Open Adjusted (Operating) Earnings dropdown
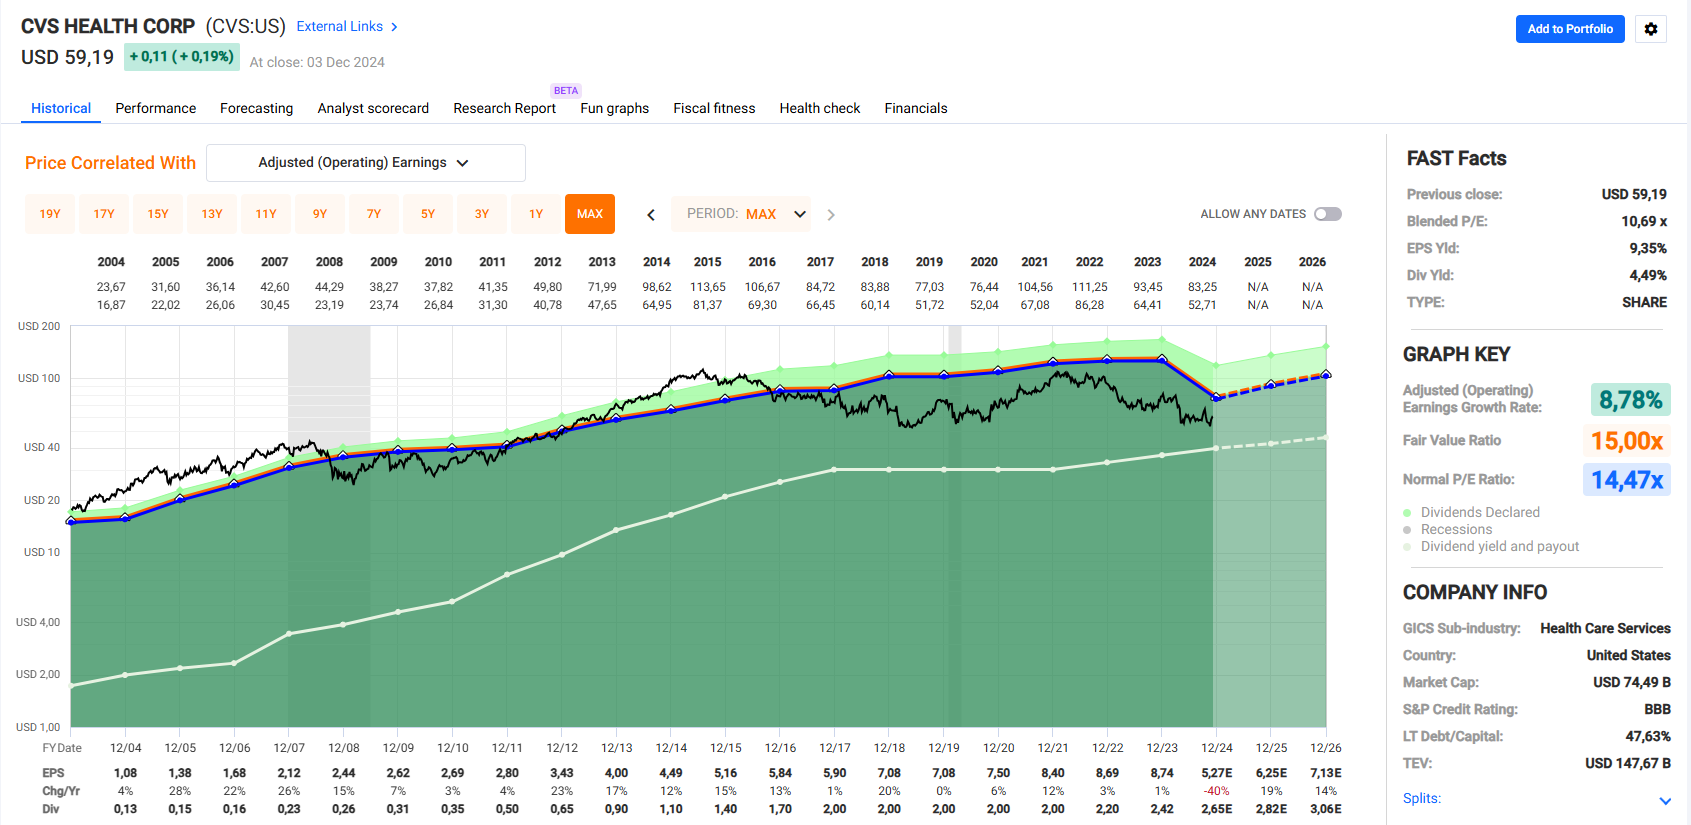1691x825 pixels. pyautogui.click(x=365, y=163)
